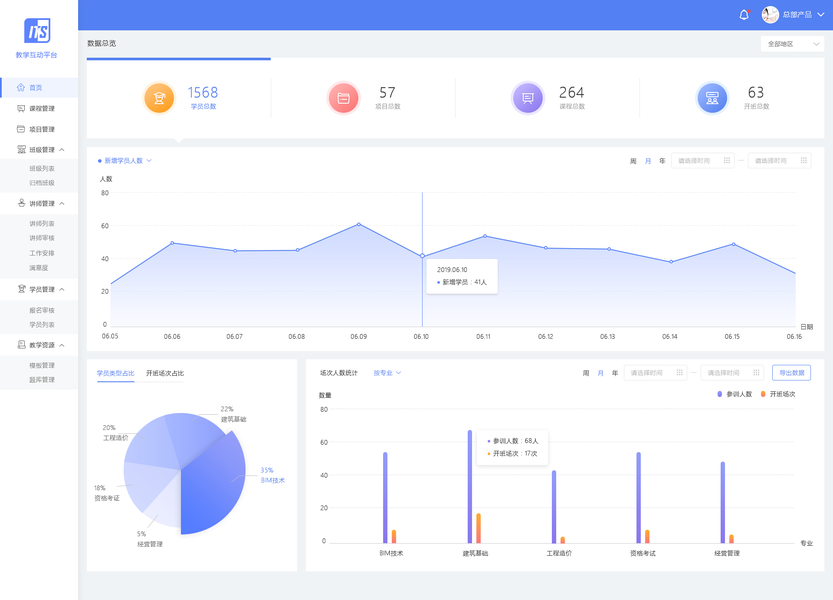Collapse the 讲师管理 menu chevron
This screenshot has height=600, width=833.
pyautogui.click(x=62, y=204)
